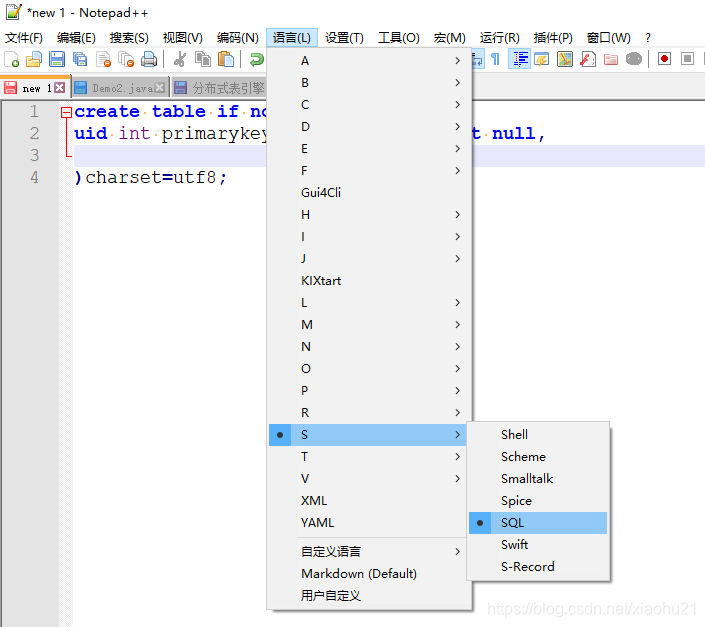Open 用户自定义 language option
Screen dimensions: 705x627
point(369,596)
